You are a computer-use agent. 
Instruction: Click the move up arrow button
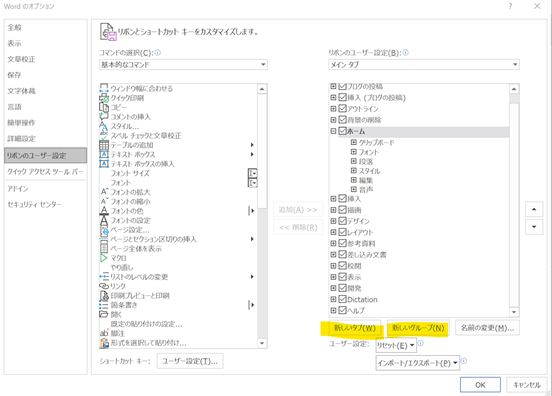click(534, 209)
